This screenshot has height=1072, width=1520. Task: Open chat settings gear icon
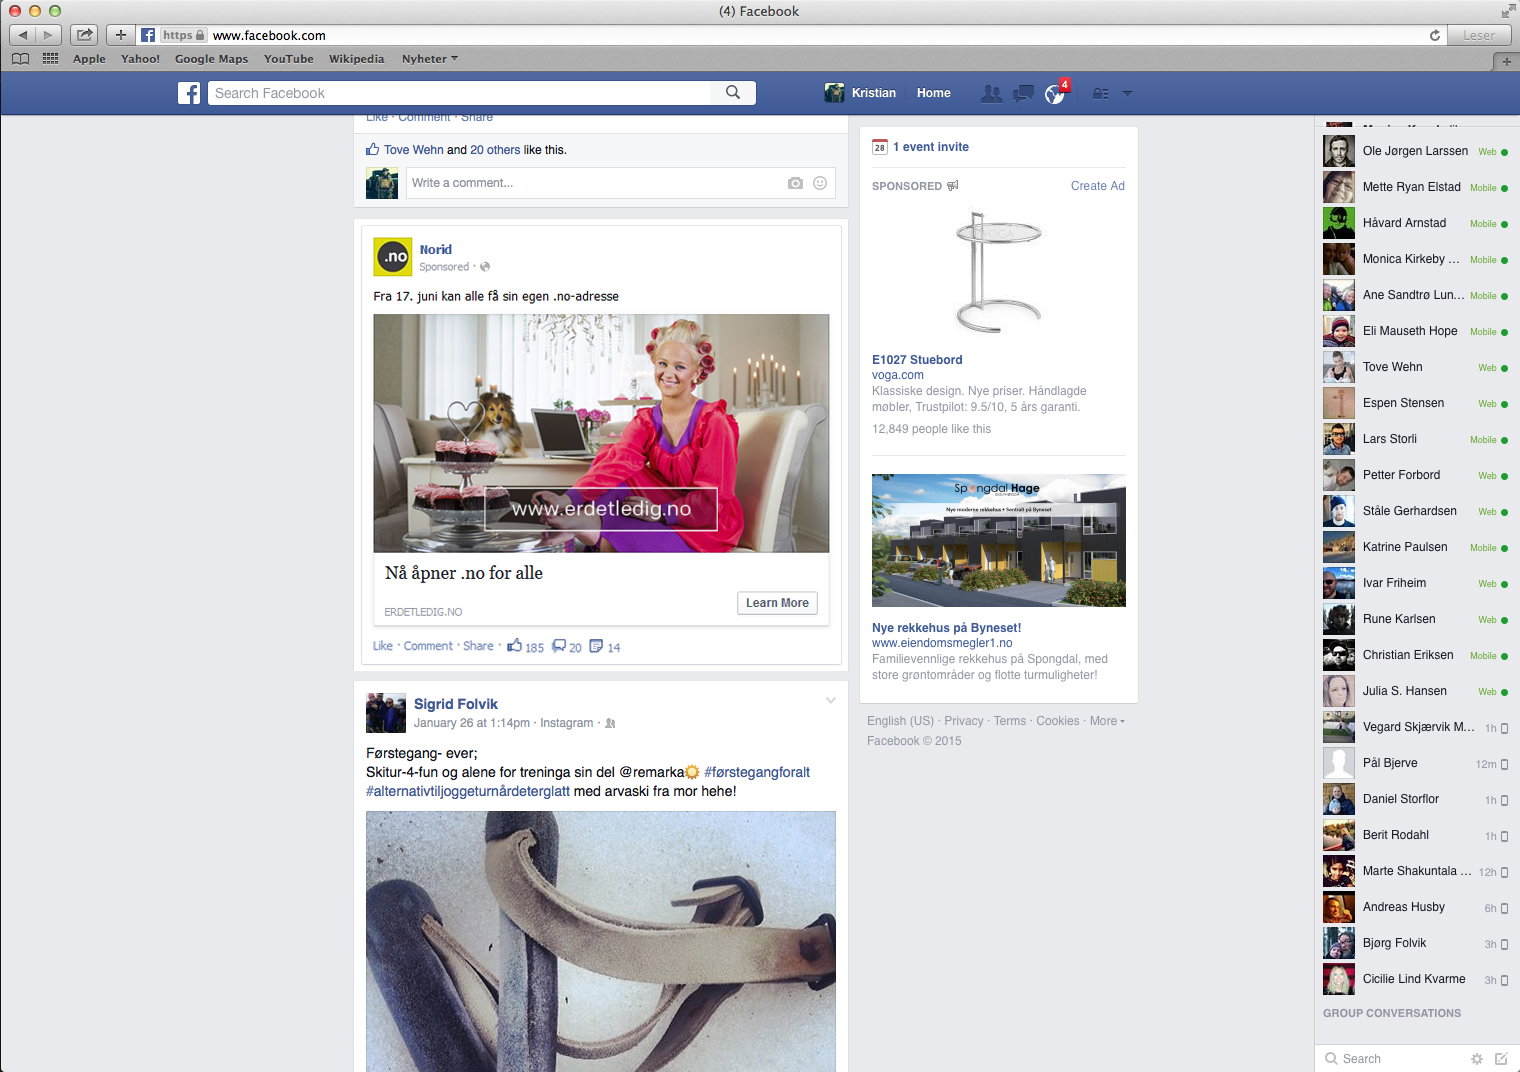(1476, 1058)
